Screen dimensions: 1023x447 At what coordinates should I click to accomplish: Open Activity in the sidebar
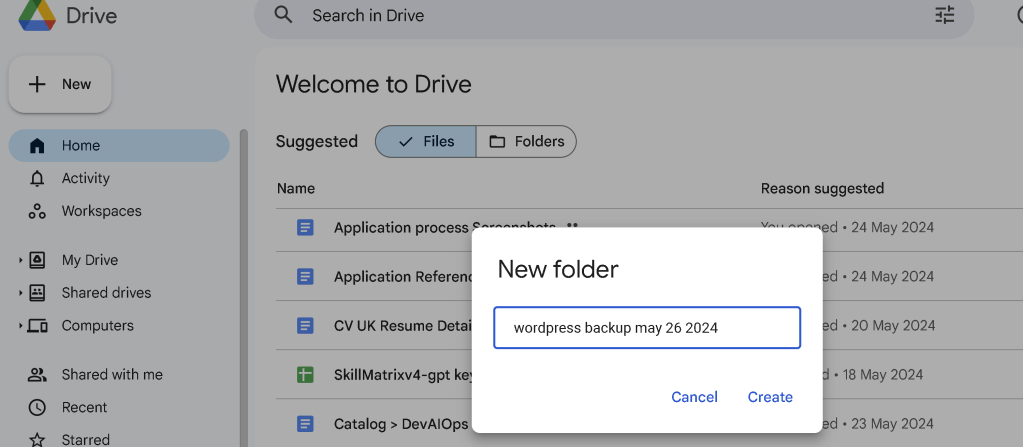click(85, 178)
